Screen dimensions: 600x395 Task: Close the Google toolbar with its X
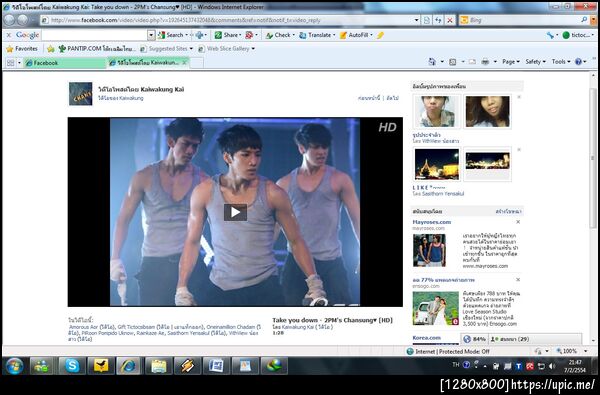pos(9,35)
